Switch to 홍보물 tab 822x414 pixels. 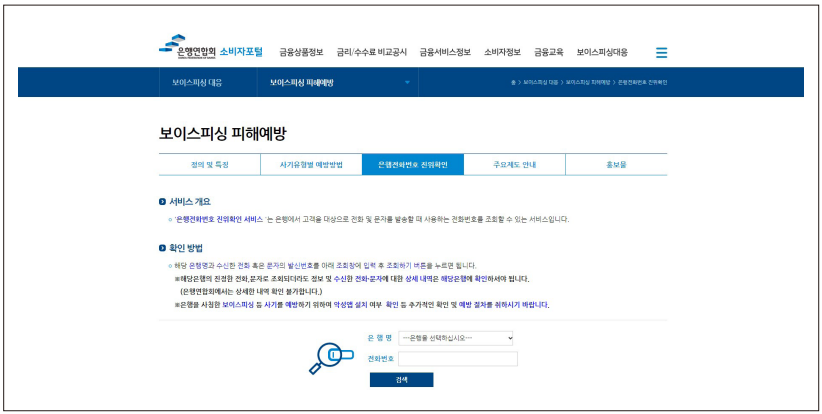616,165
